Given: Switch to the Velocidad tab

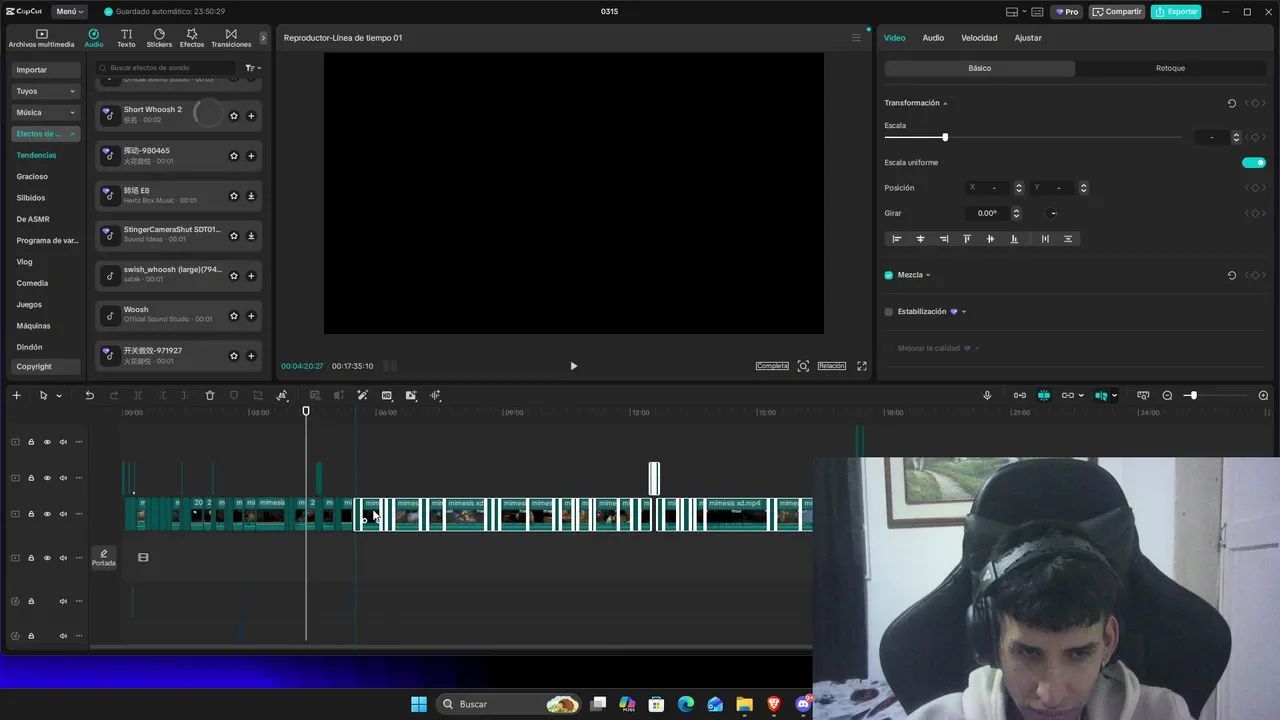Looking at the screenshot, I should coord(979,38).
